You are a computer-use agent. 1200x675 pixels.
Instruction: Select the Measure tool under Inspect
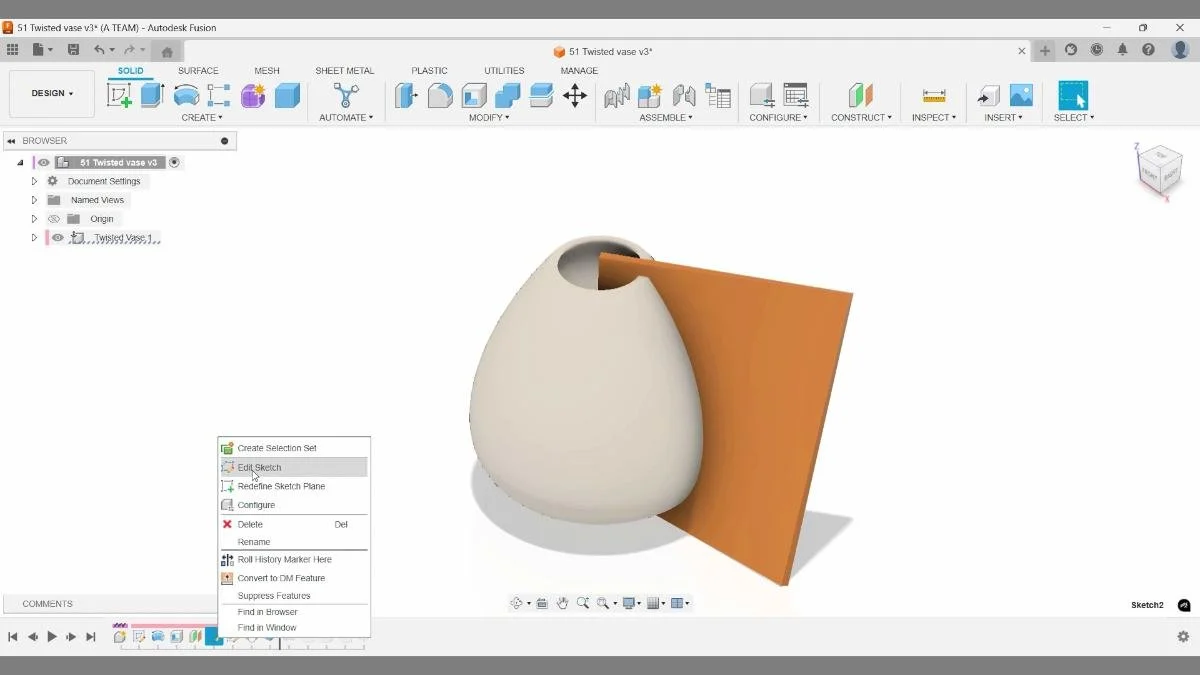pyautogui.click(x=933, y=95)
